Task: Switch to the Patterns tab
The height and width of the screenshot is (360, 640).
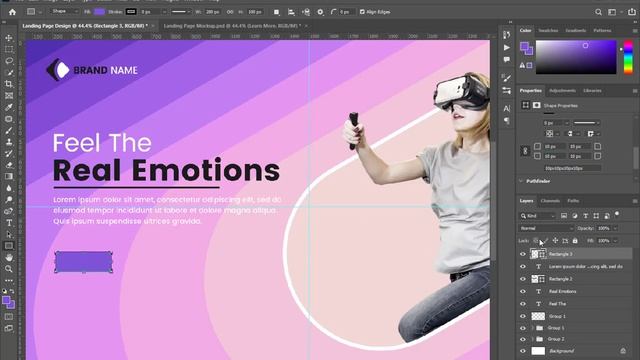Action: pyautogui.click(x=602, y=31)
